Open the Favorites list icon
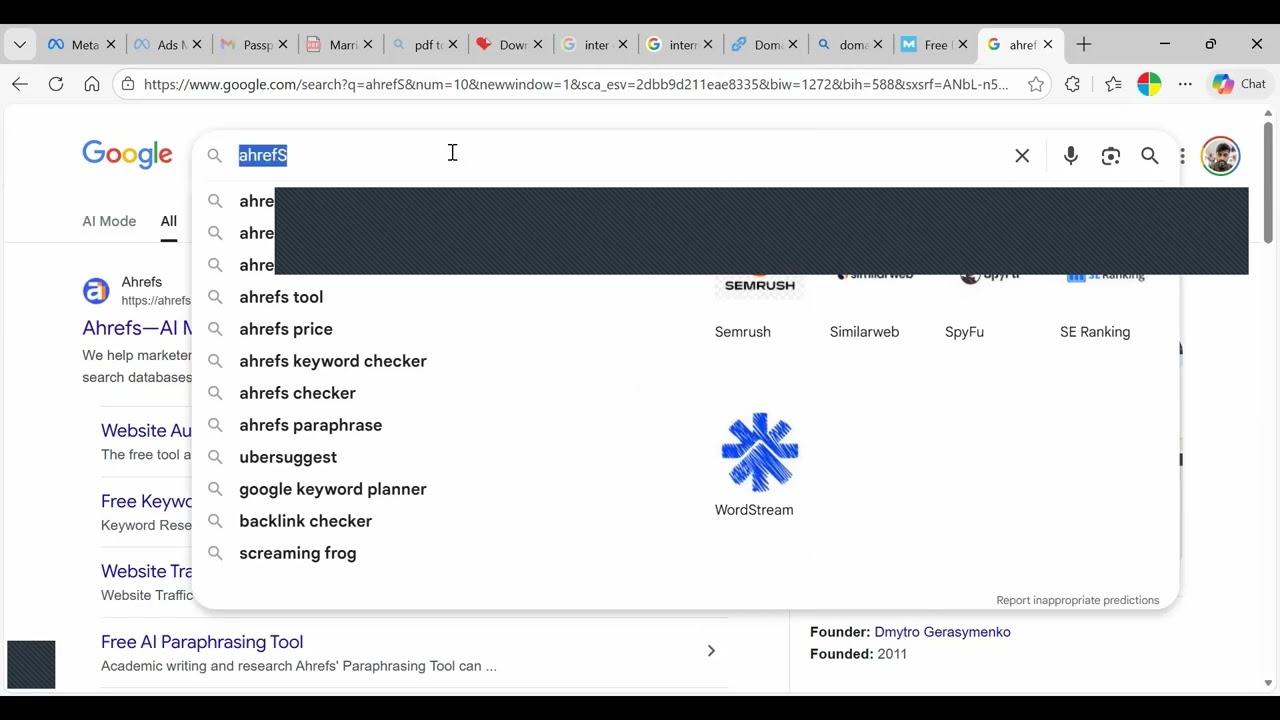 click(x=1113, y=84)
